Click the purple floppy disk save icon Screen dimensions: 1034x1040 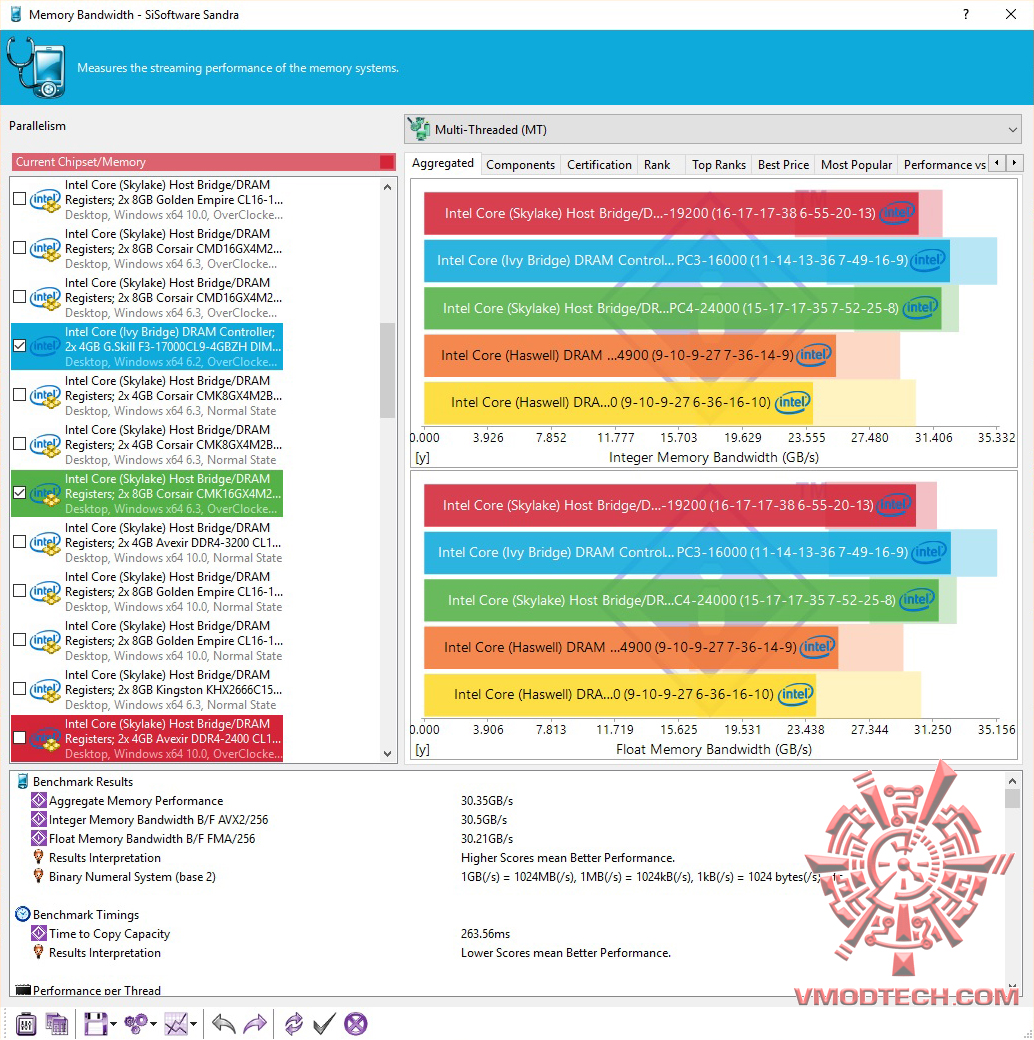tap(95, 1024)
